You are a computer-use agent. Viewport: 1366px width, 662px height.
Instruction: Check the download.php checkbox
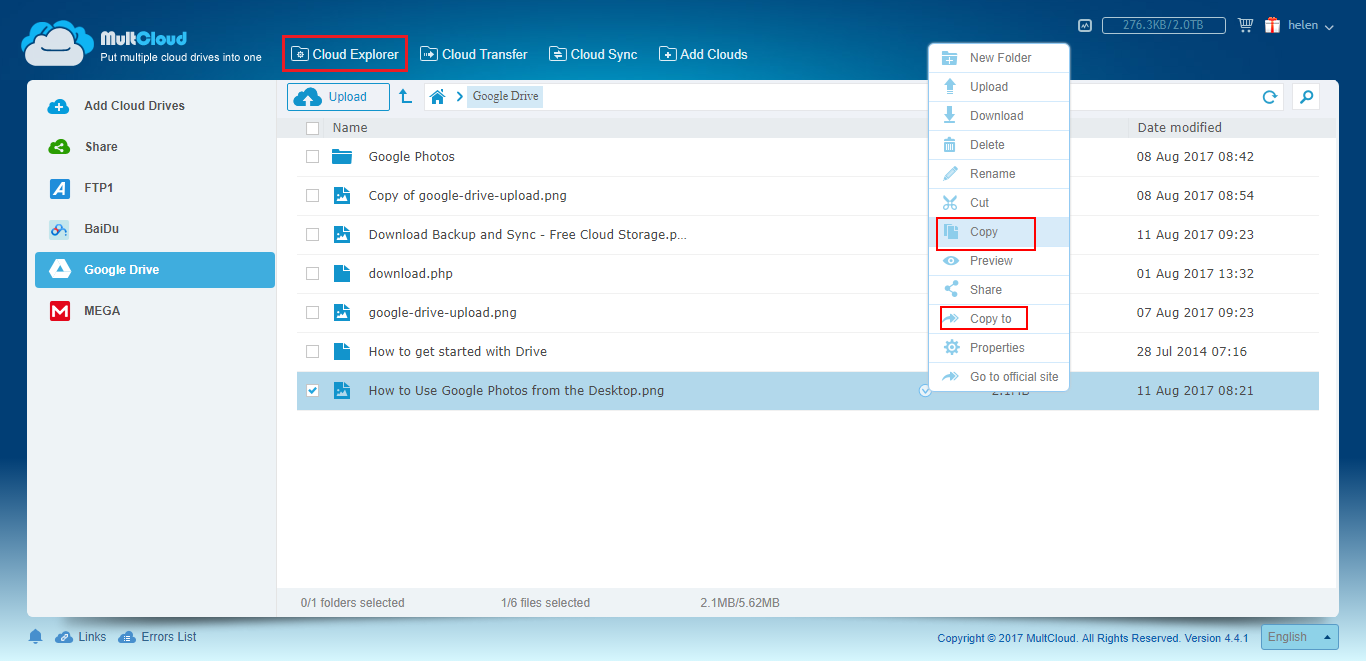(x=313, y=274)
